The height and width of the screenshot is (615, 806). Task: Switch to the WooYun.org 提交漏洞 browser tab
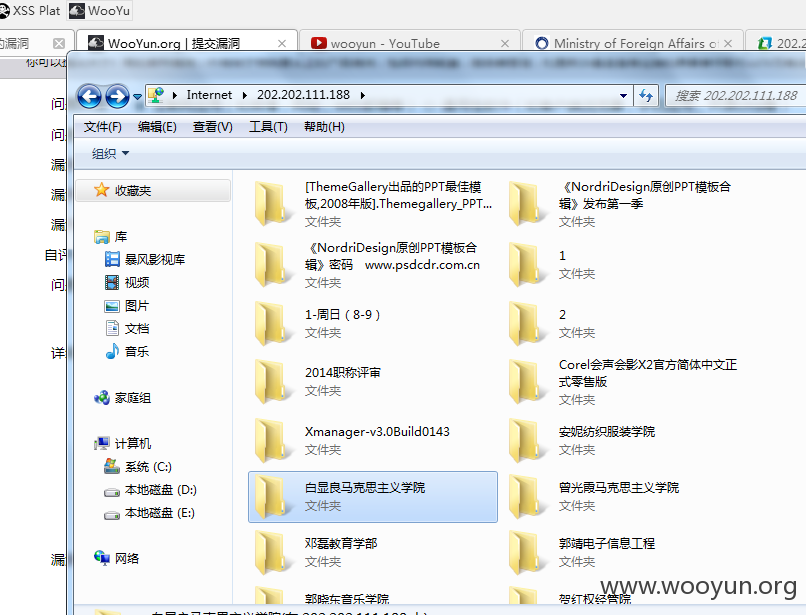click(x=187, y=43)
